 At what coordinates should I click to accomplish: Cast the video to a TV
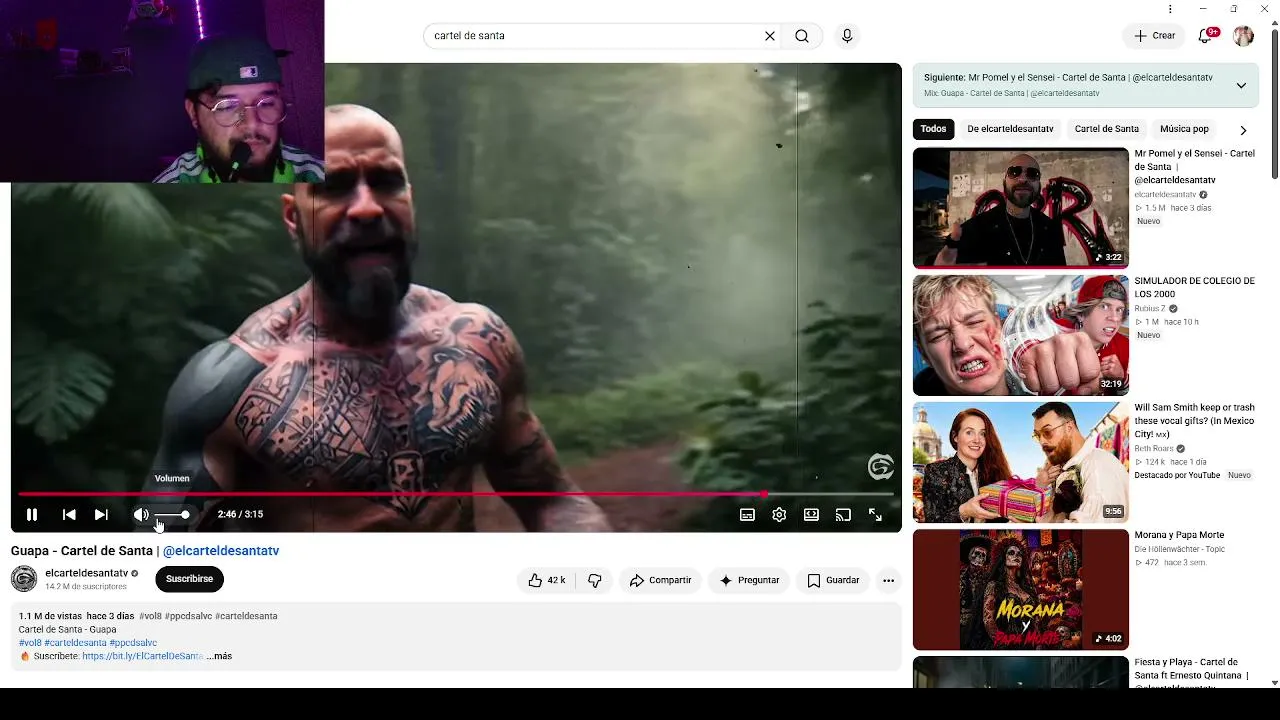843,515
